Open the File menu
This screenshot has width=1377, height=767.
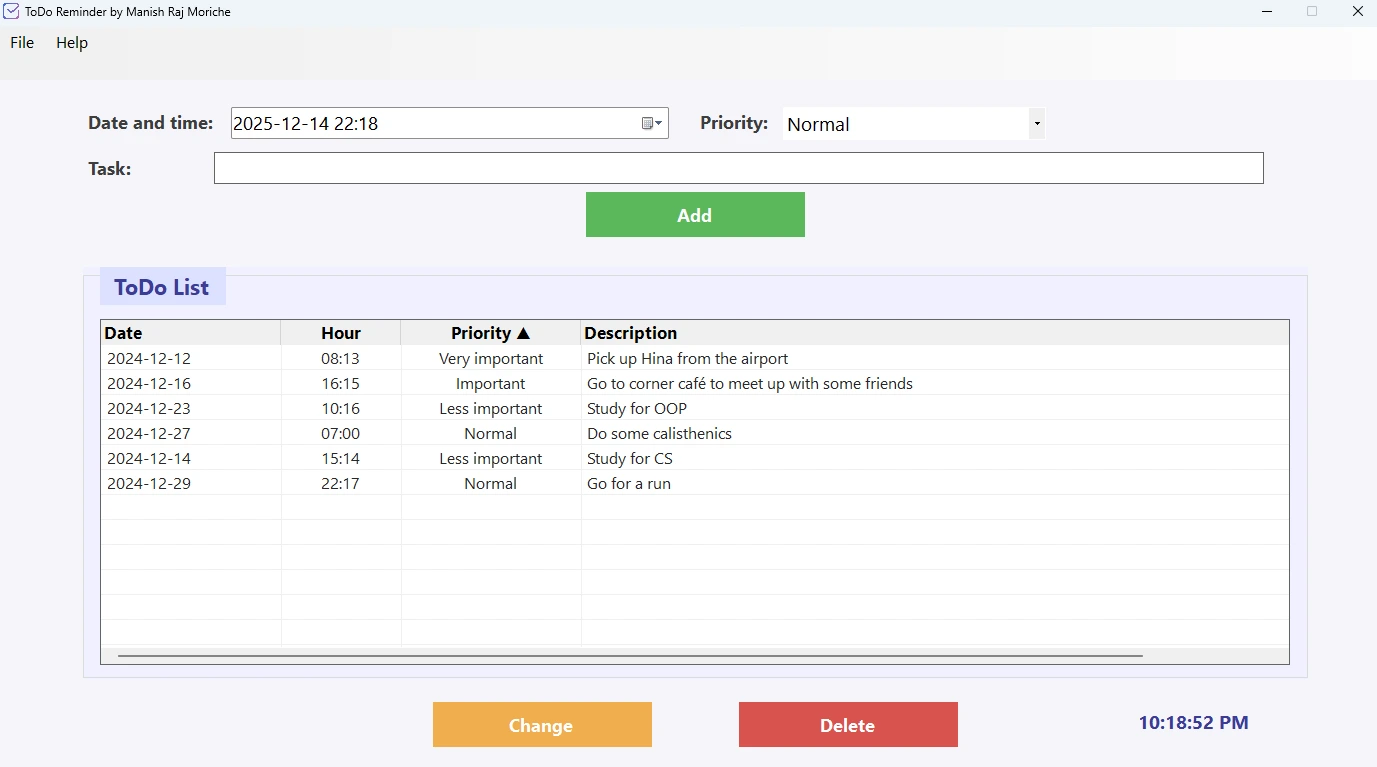tap(20, 42)
